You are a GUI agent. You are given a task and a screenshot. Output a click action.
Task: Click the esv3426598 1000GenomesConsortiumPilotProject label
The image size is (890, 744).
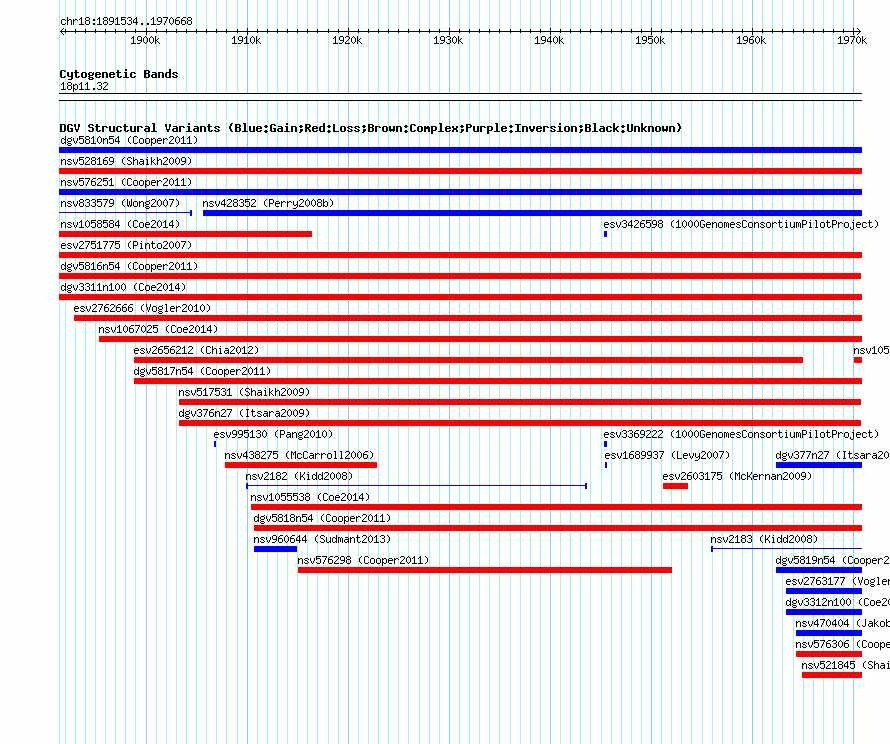click(x=741, y=224)
